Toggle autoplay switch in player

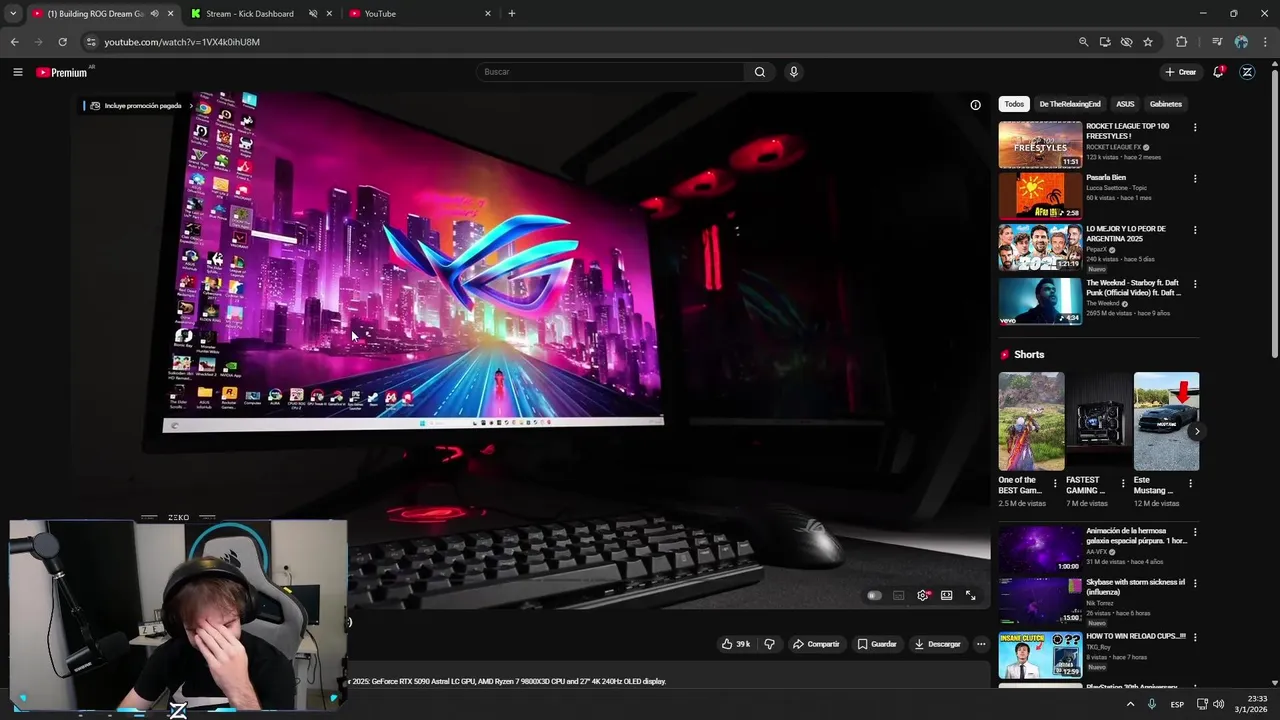tap(874, 595)
